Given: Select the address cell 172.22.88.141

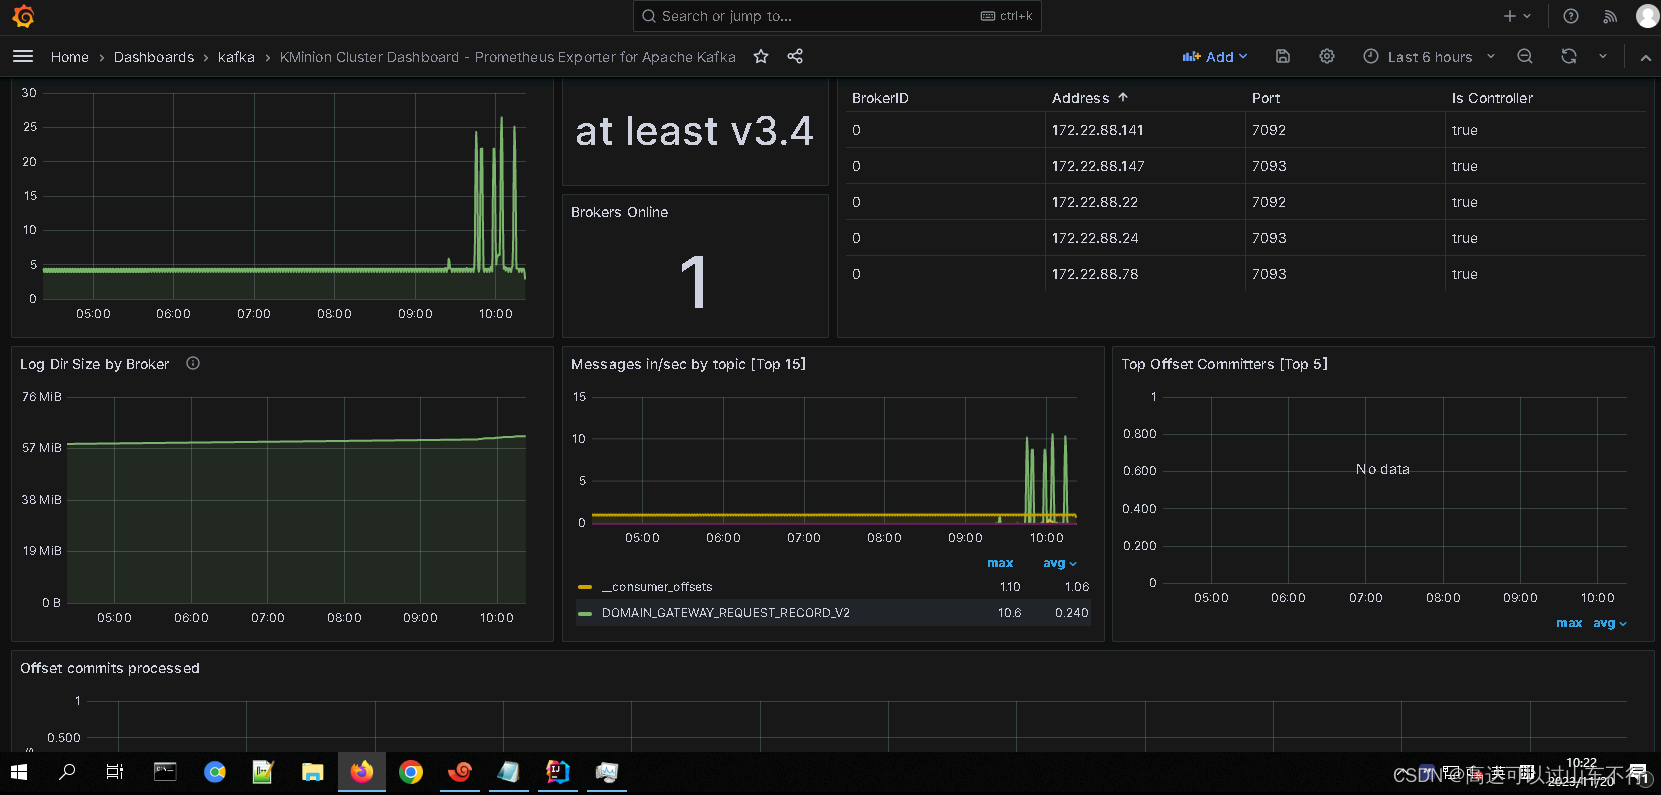Looking at the screenshot, I should coord(1097,130).
